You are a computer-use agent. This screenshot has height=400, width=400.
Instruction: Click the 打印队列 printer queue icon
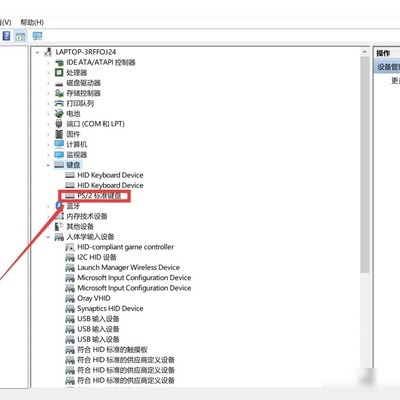point(59,103)
